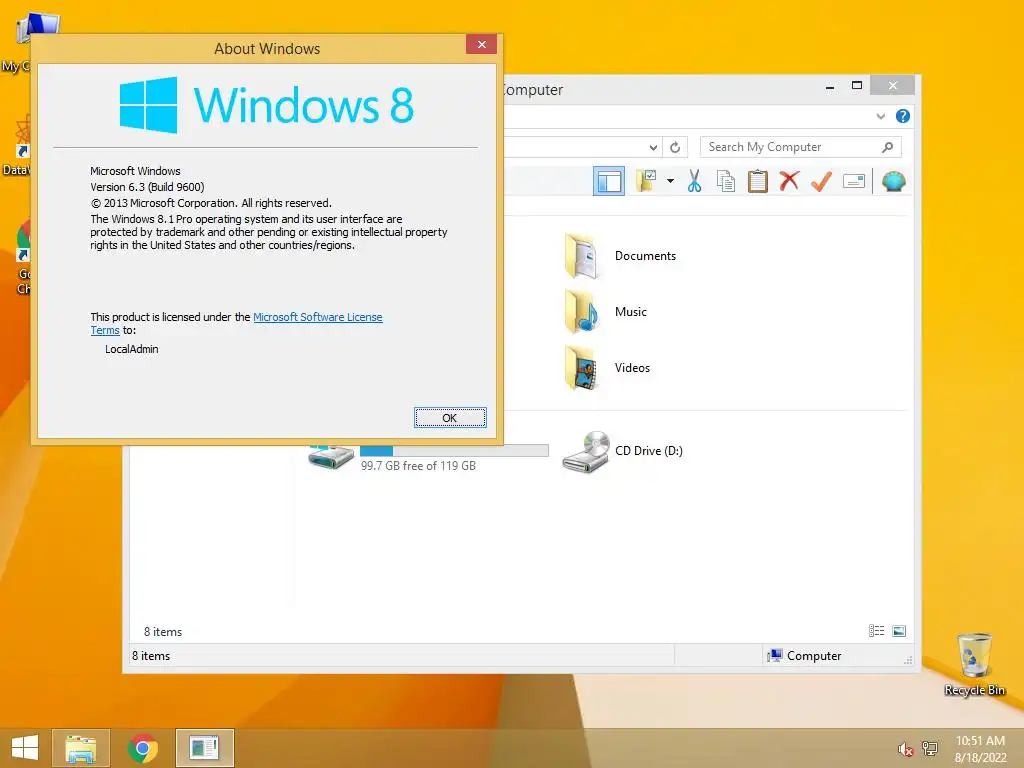Click the E-mail envelope toolbar icon

pos(854,181)
